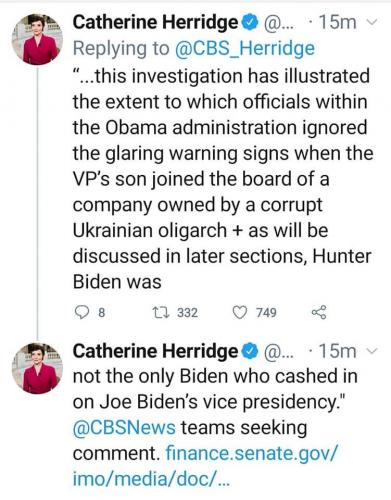Click reply icon on first tweet
The height and width of the screenshot is (500, 391).
coord(81,313)
